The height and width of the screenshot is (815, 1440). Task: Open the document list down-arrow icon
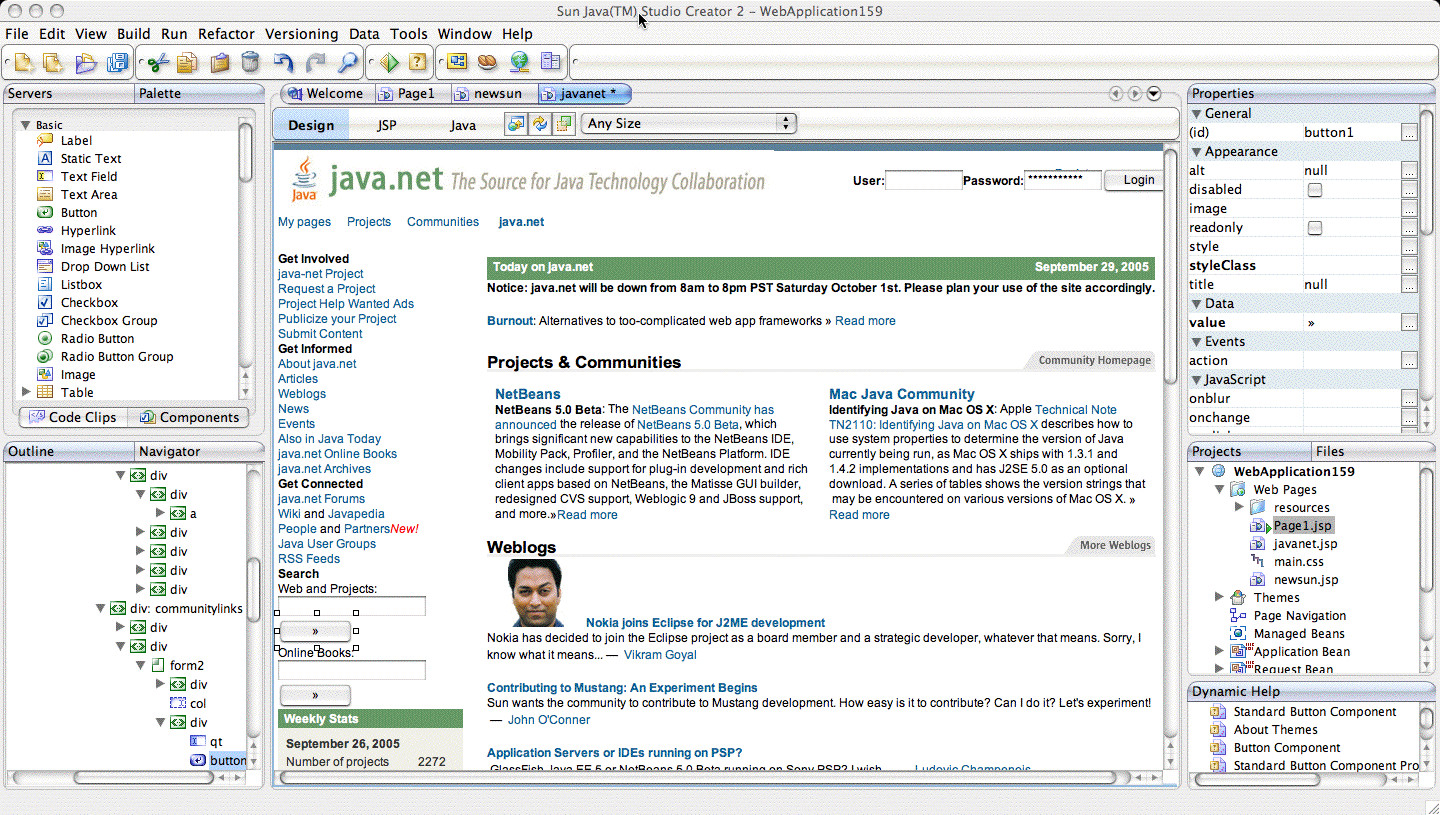[x=1154, y=94]
